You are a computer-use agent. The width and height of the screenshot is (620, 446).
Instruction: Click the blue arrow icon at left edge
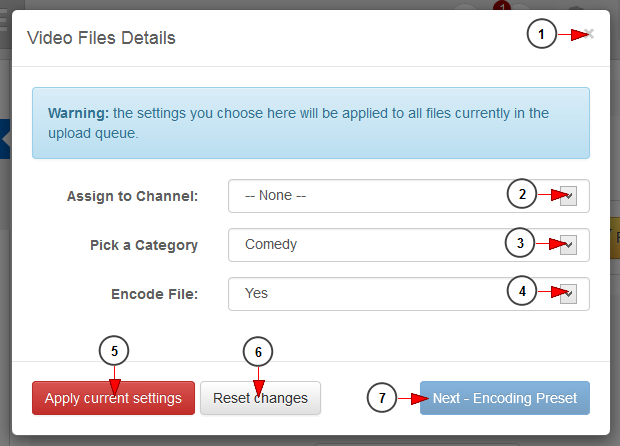point(5,139)
